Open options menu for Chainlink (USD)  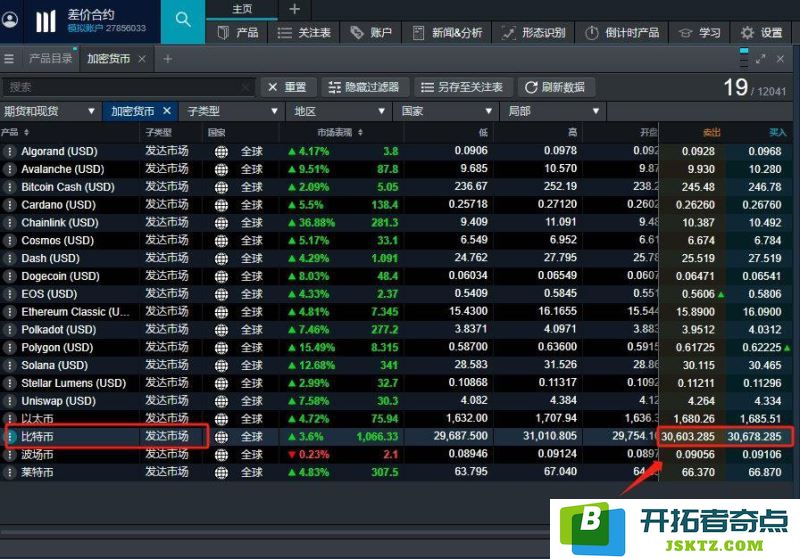tap(9, 223)
